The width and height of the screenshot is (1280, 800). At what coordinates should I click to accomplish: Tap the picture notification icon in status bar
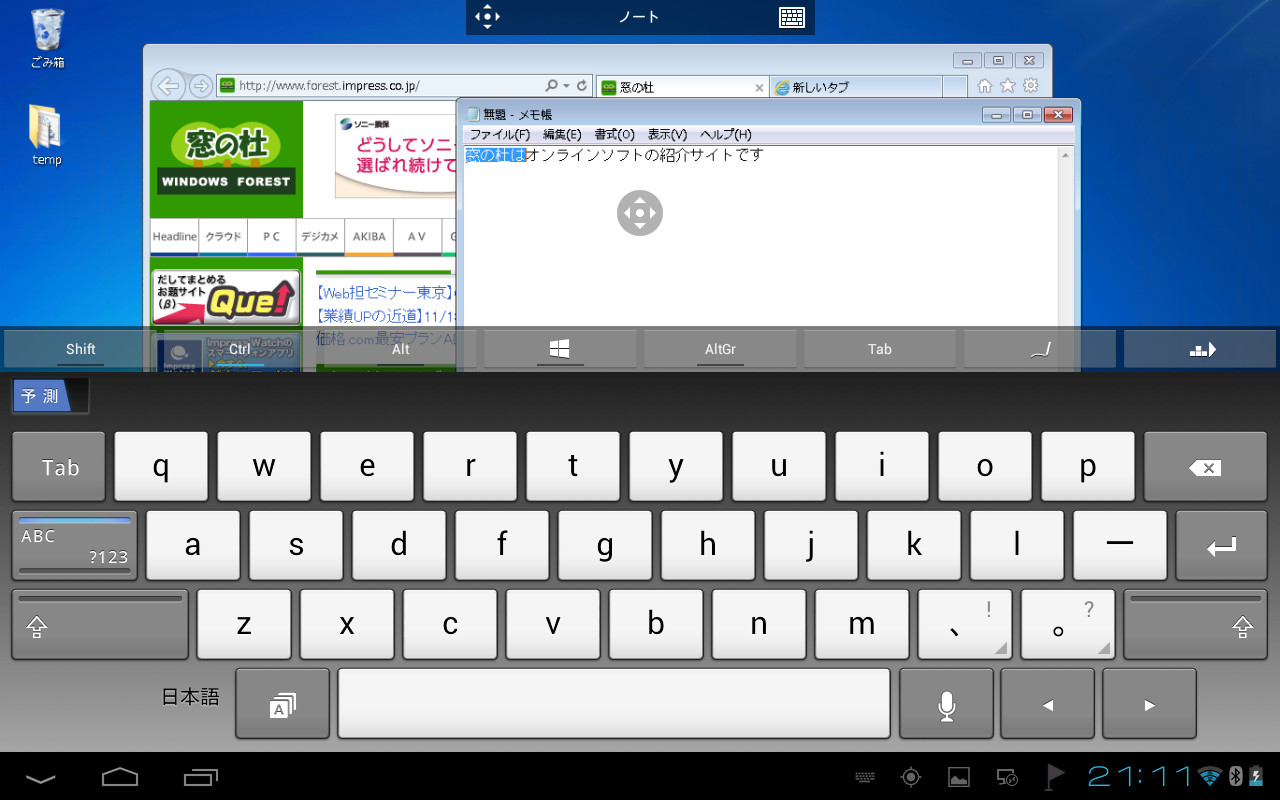958,777
